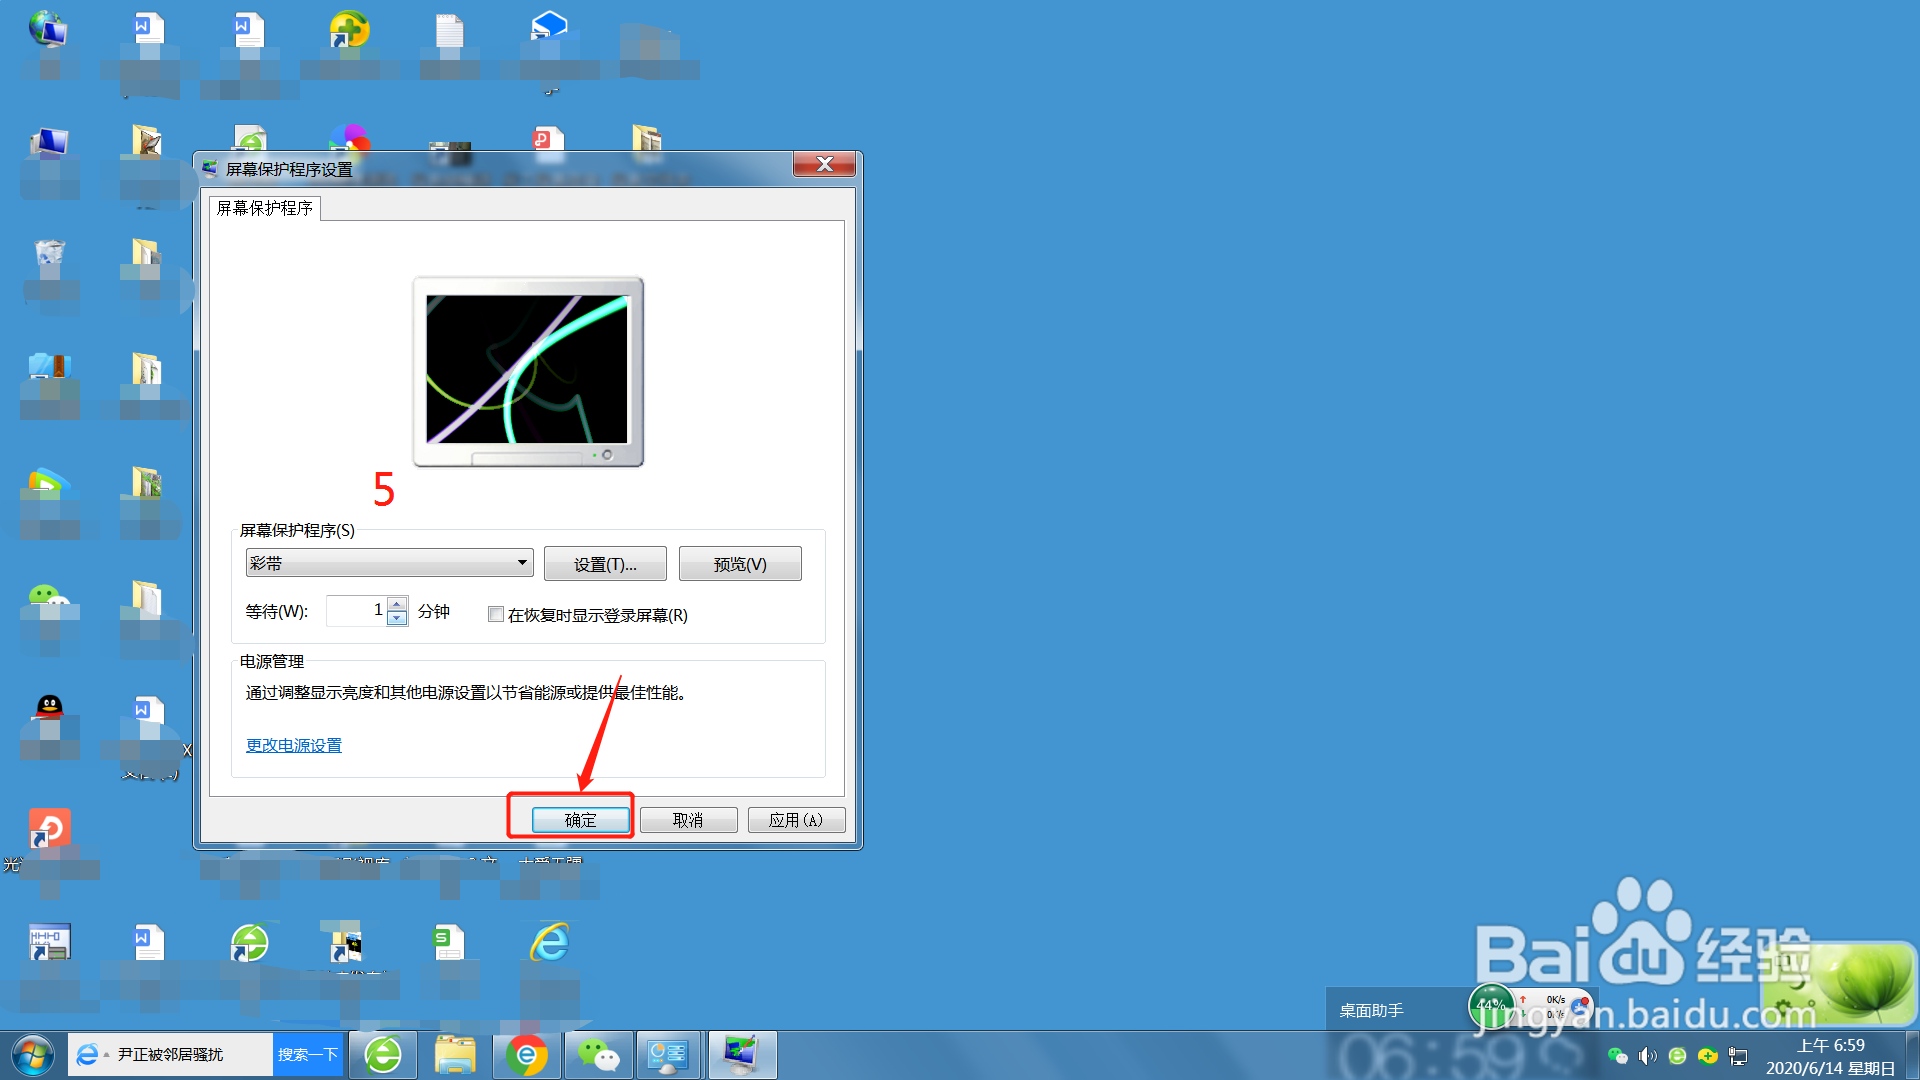This screenshot has height=1080, width=1920.
Task: Open the 360 browser in taskbar
Action: click(383, 1055)
